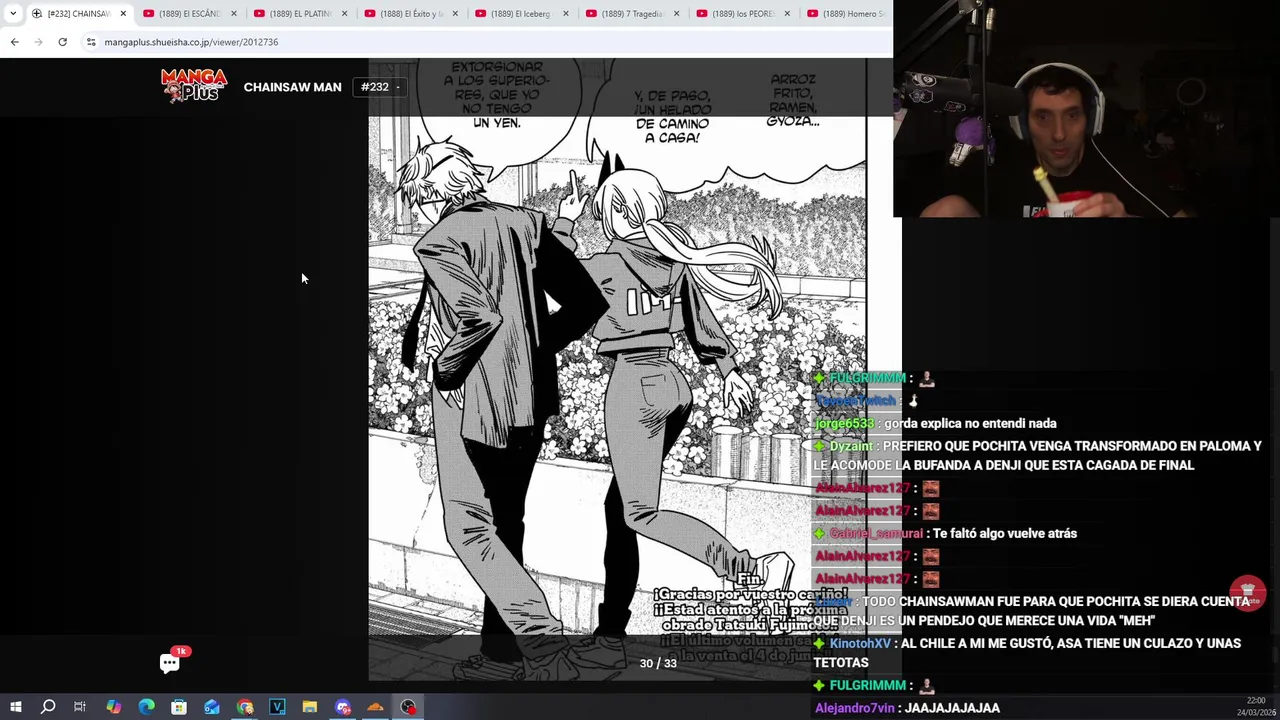
Task: Reload the page with the refresh icon
Action: 62,42
